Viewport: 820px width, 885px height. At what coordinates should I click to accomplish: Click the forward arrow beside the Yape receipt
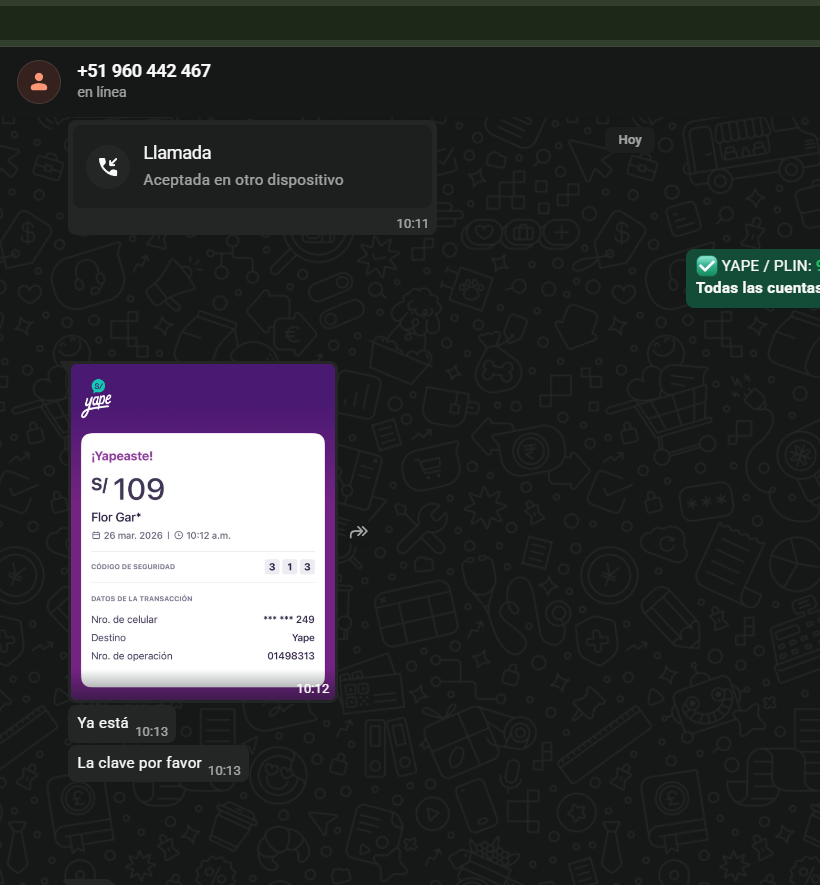click(359, 532)
